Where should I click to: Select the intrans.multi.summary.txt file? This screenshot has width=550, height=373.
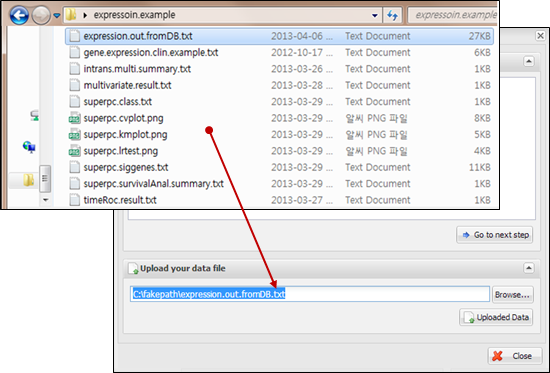[279, 69]
